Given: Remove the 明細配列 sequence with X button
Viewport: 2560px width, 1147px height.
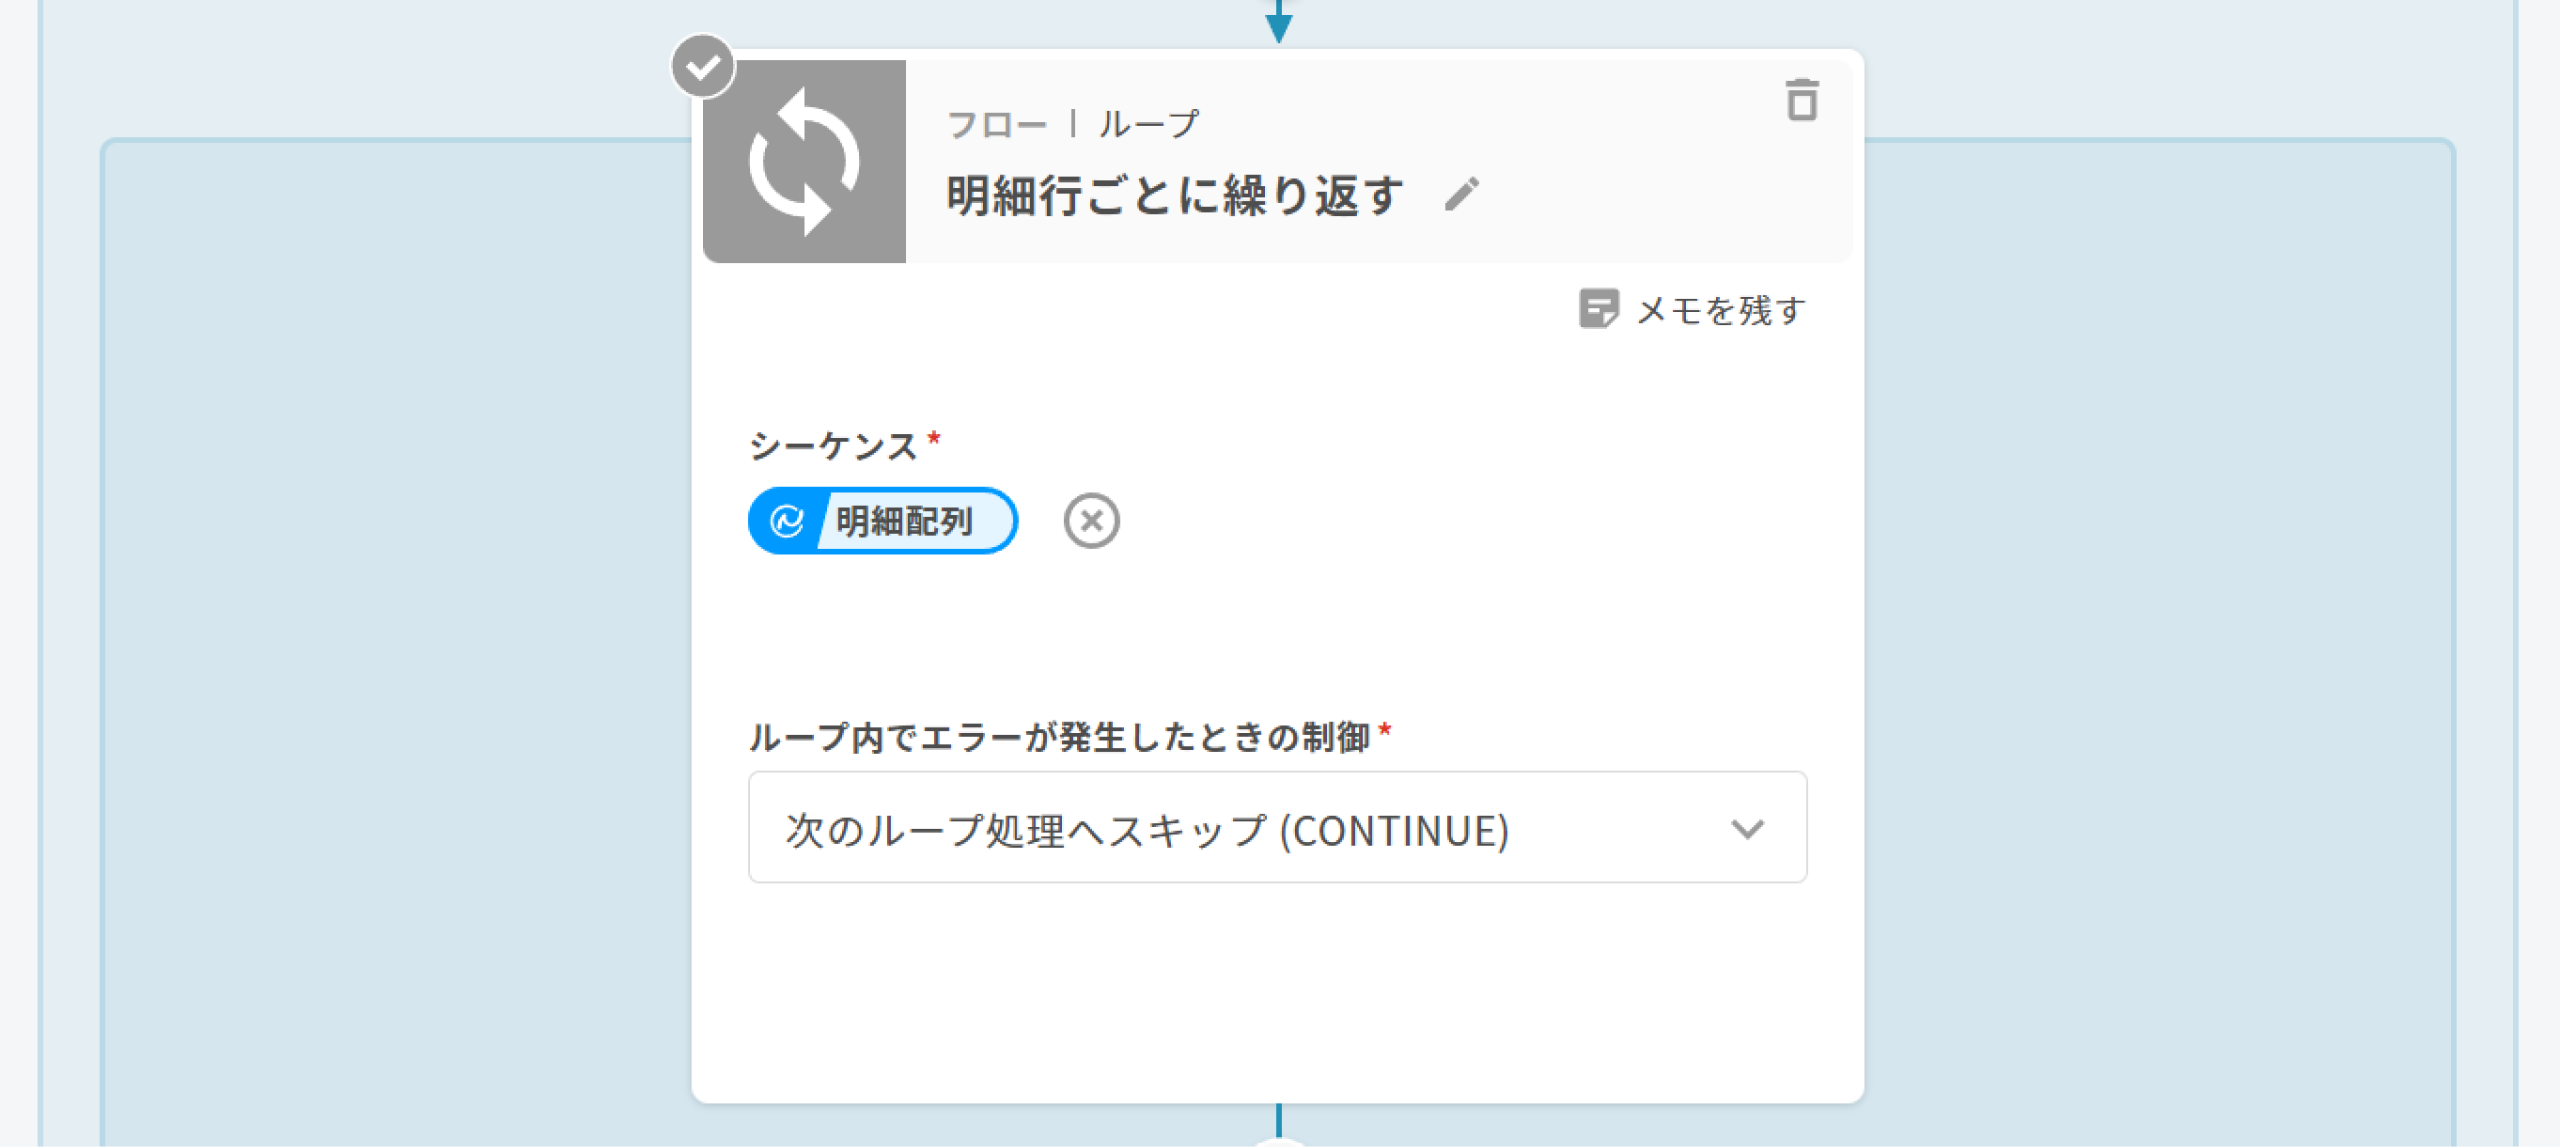Looking at the screenshot, I should point(1091,521).
